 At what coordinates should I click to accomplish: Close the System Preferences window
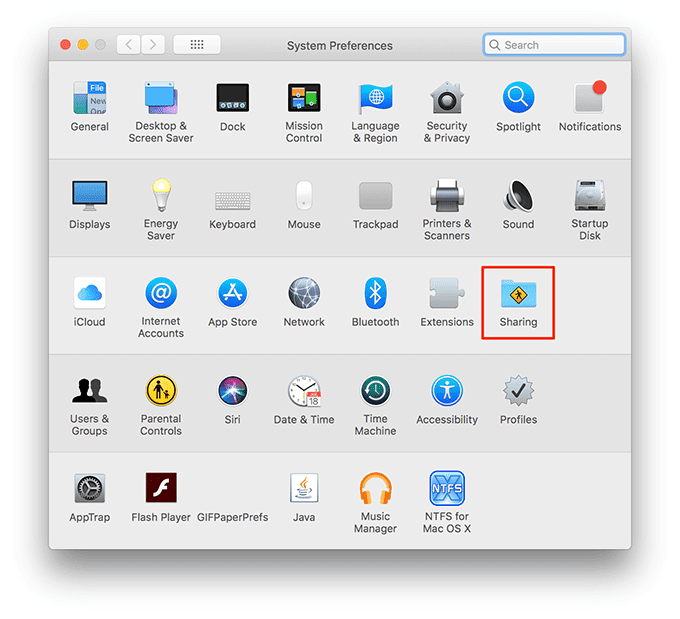(x=65, y=44)
